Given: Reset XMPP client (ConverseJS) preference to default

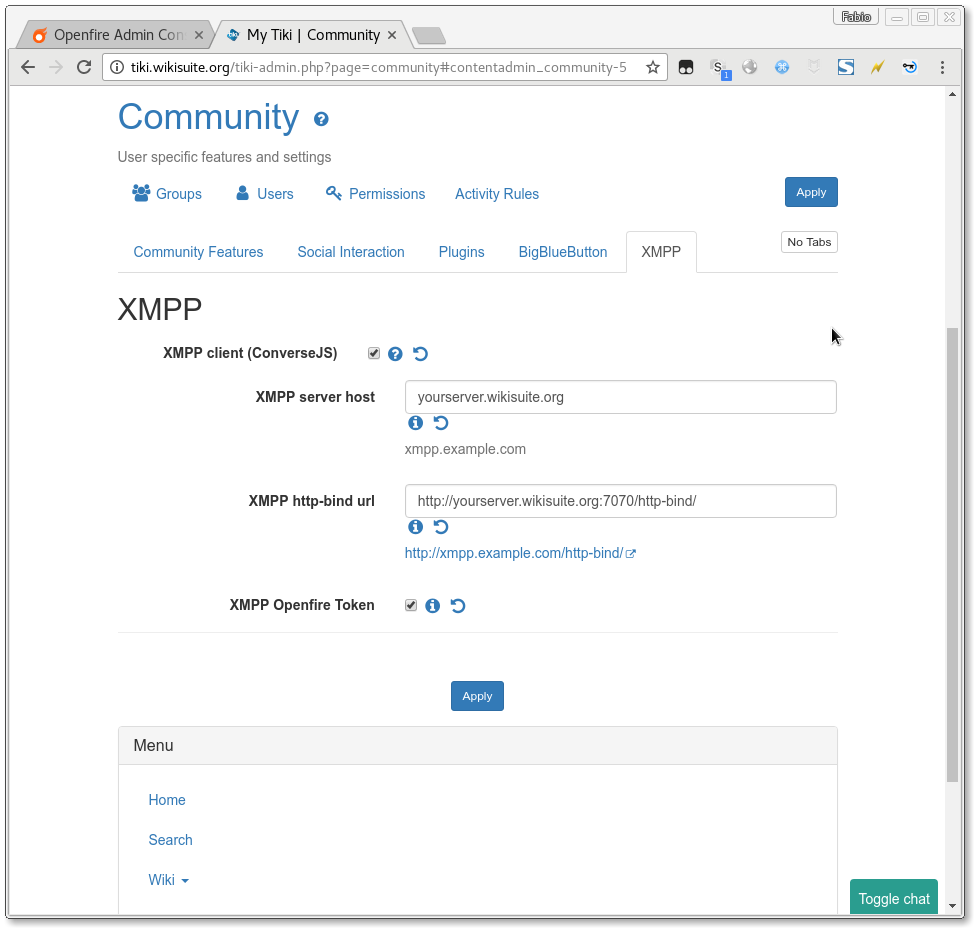Looking at the screenshot, I should point(421,354).
